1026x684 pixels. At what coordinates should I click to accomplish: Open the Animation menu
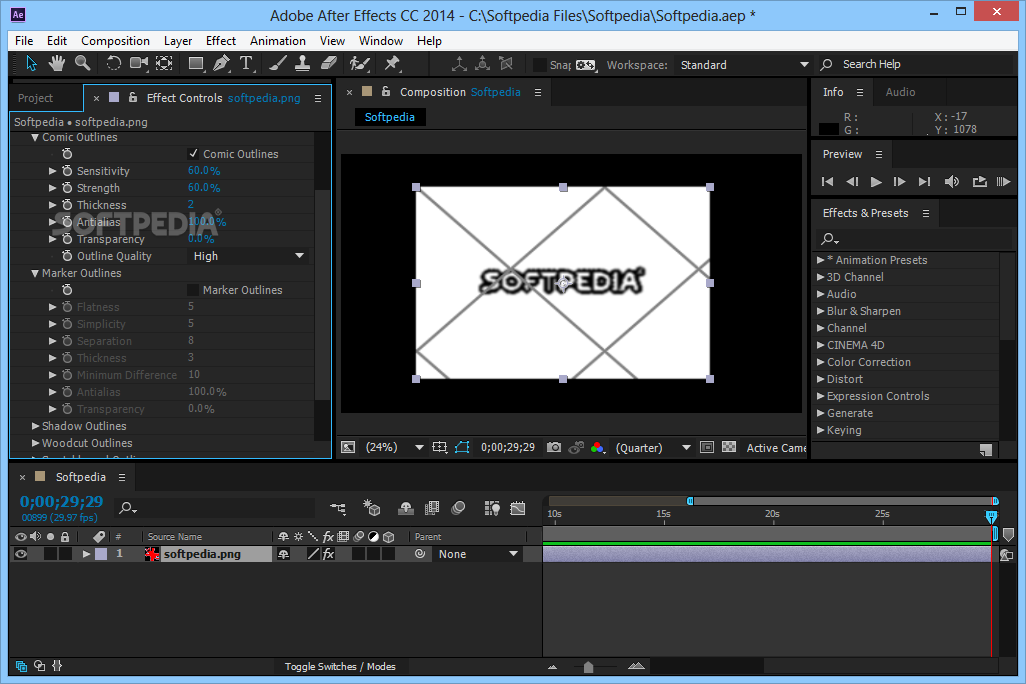[x=277, y=41]
